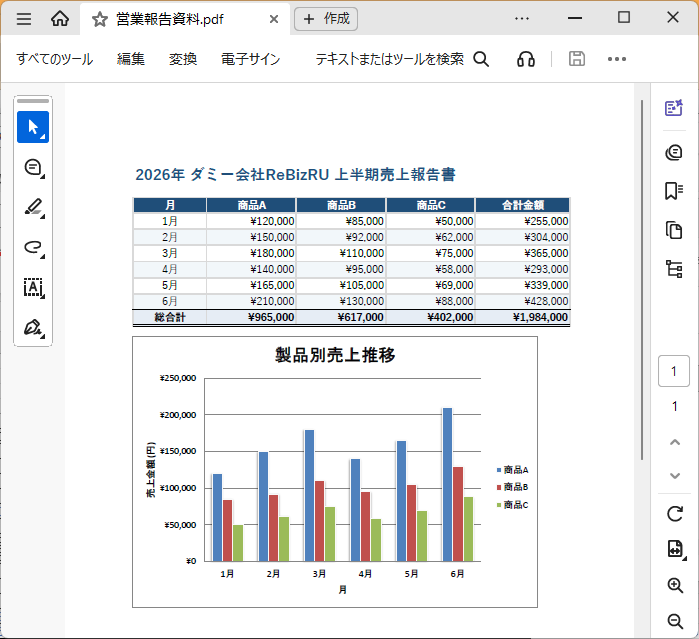The width and height of the screenshot is (699, 639).
Task: Select the comment bubble tool
Action: click(34, 168)
